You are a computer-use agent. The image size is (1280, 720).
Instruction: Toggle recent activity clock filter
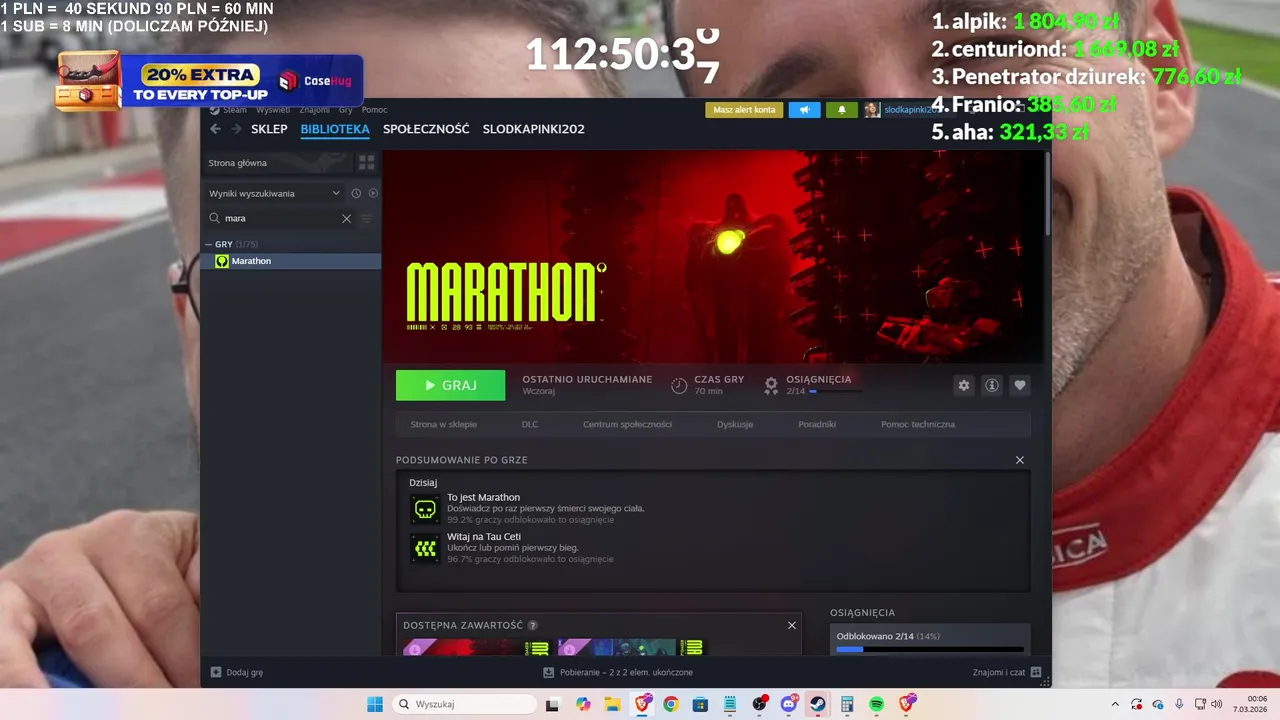[356, 193]
